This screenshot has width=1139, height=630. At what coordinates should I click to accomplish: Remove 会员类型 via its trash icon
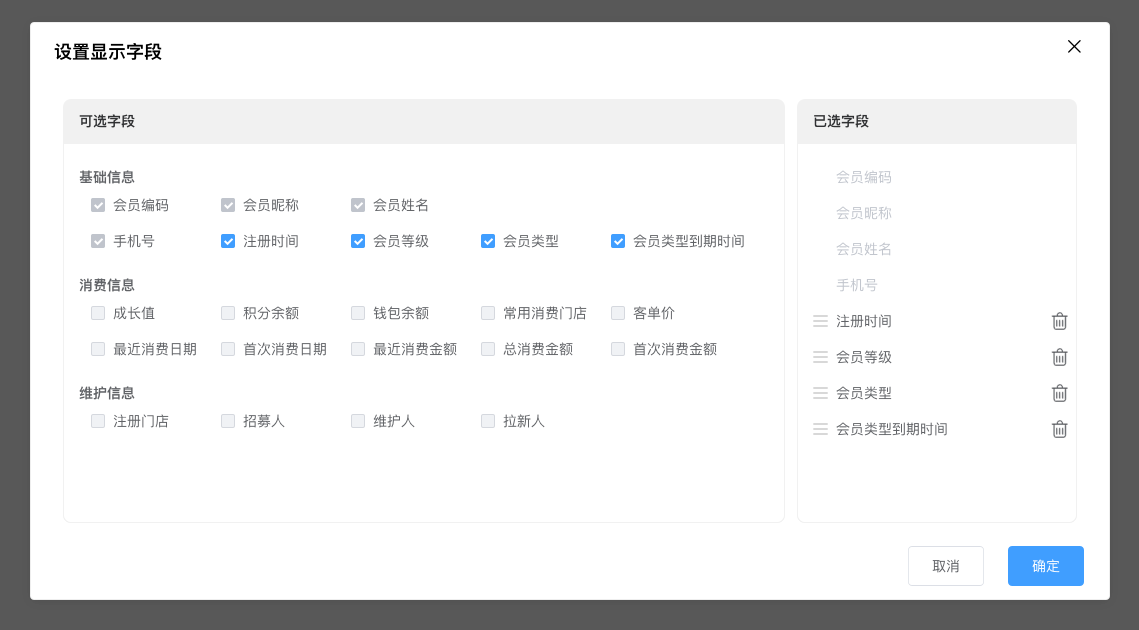(1059, 393)
